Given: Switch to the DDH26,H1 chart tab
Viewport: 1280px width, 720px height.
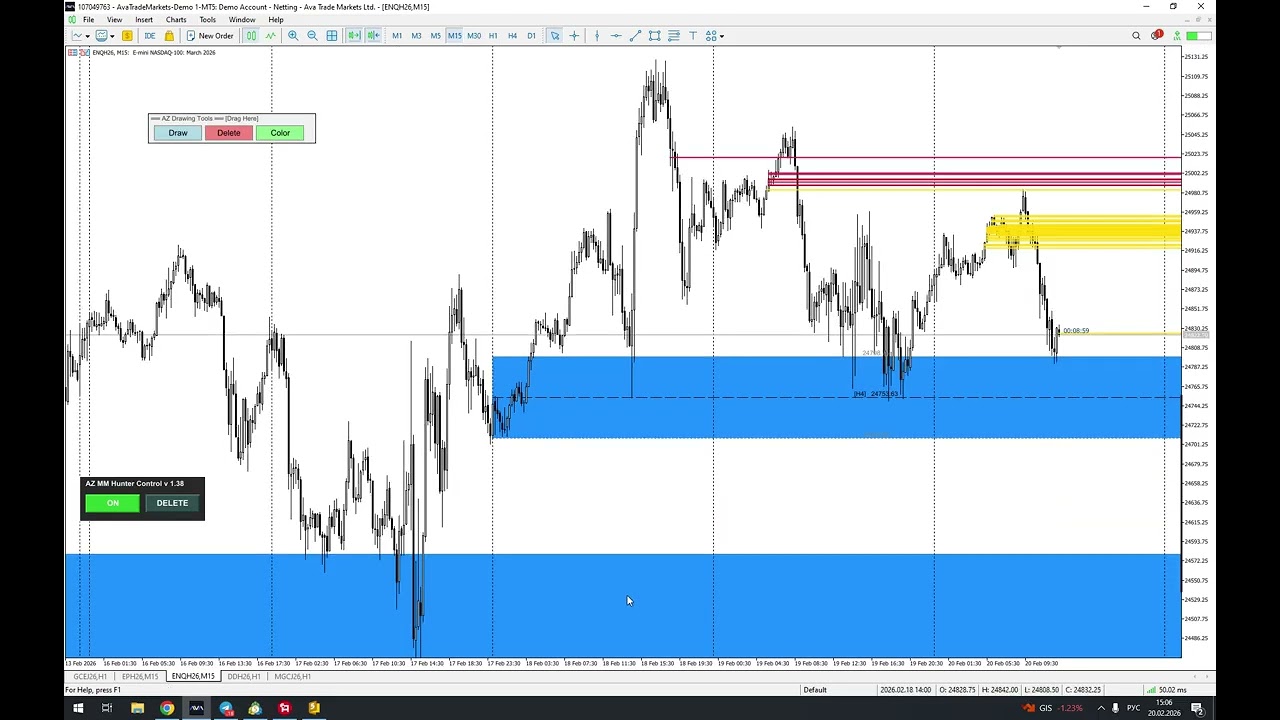Looking at the screenshot, I should pyautogui.click(x=244, y=676).
